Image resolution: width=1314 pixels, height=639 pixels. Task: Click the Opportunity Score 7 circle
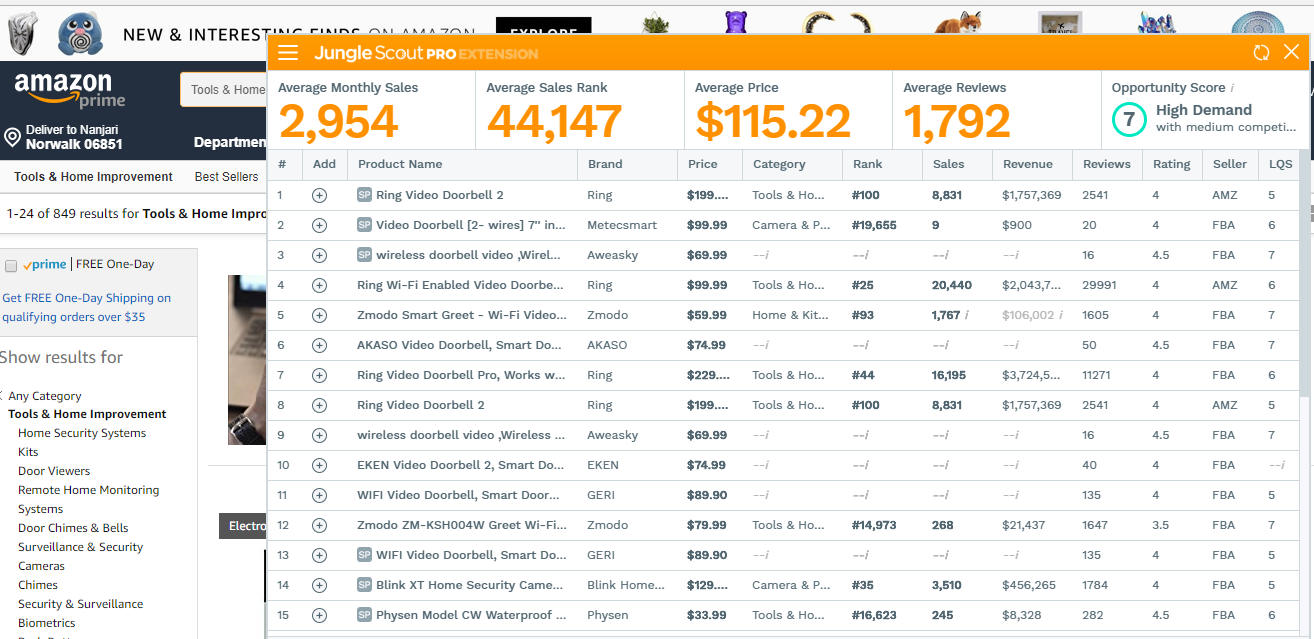coord(1129,120)
